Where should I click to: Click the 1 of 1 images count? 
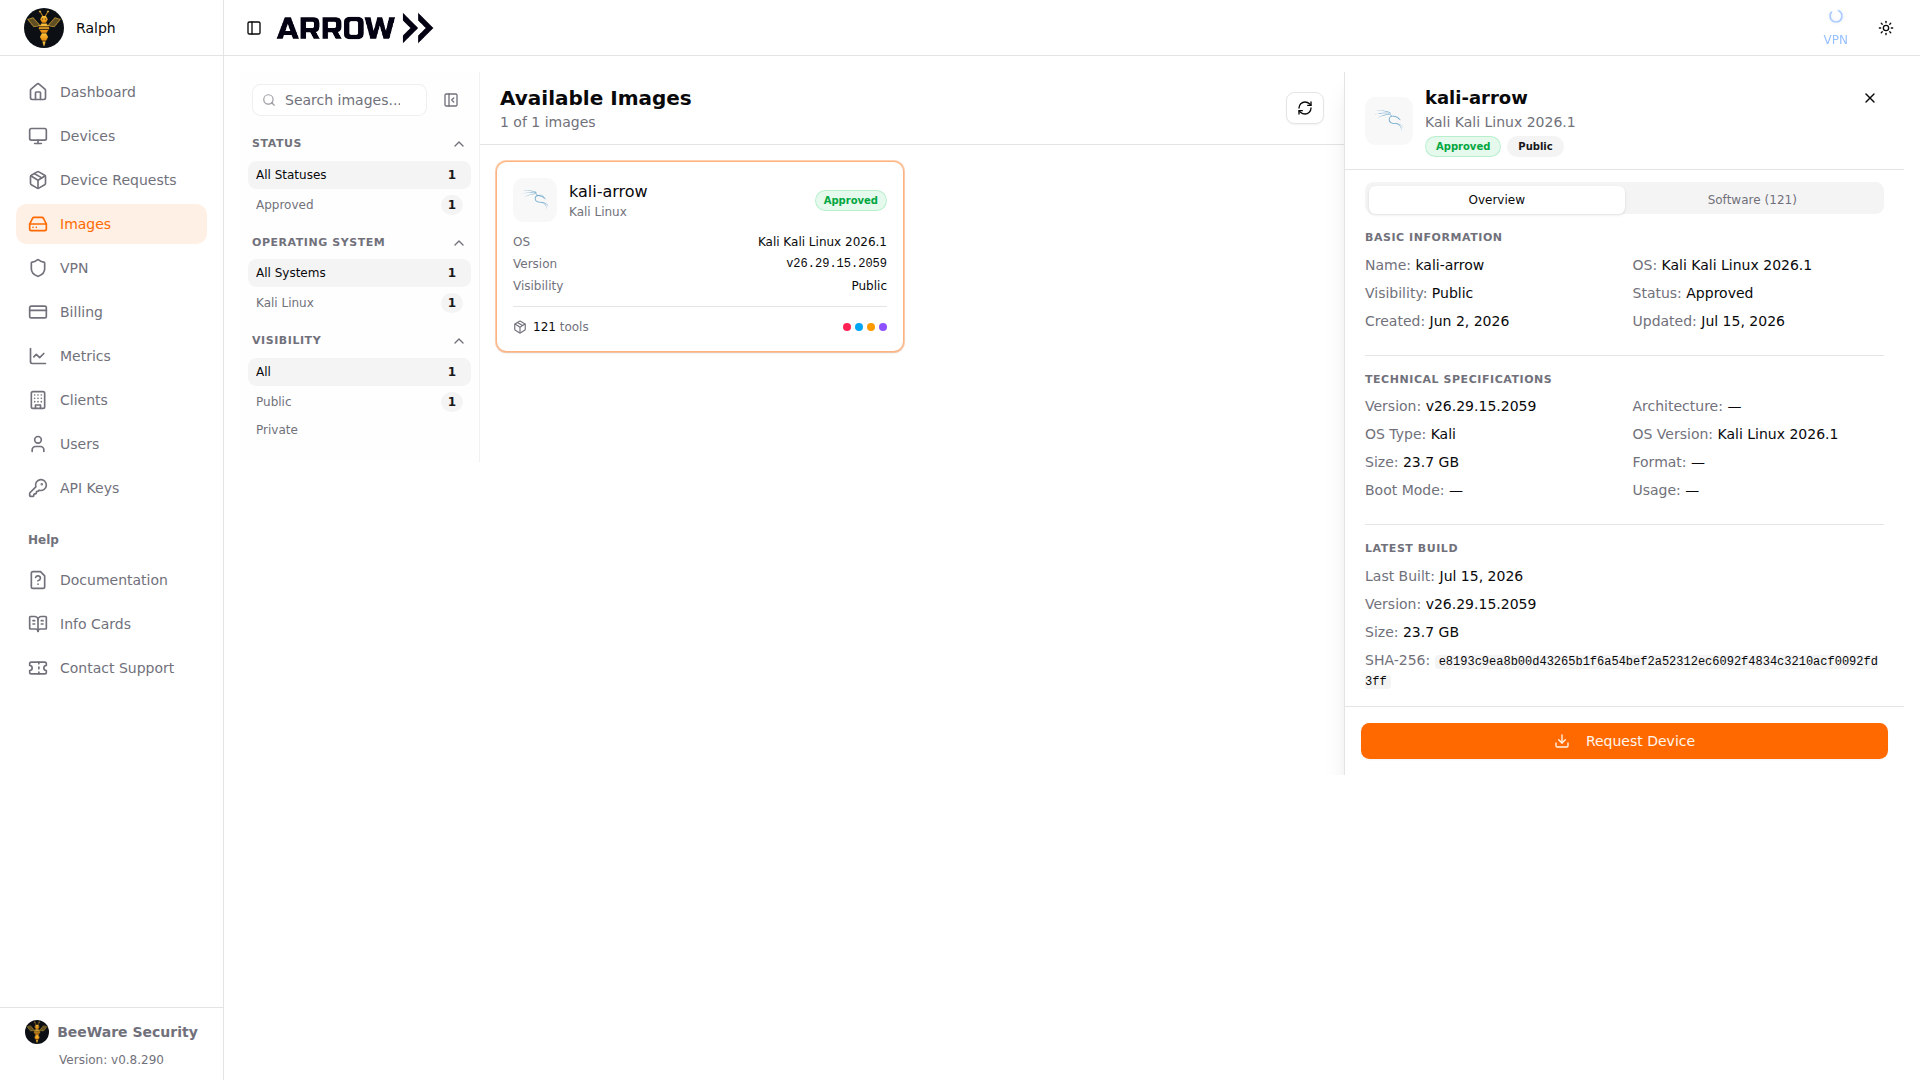click(548, 122)
